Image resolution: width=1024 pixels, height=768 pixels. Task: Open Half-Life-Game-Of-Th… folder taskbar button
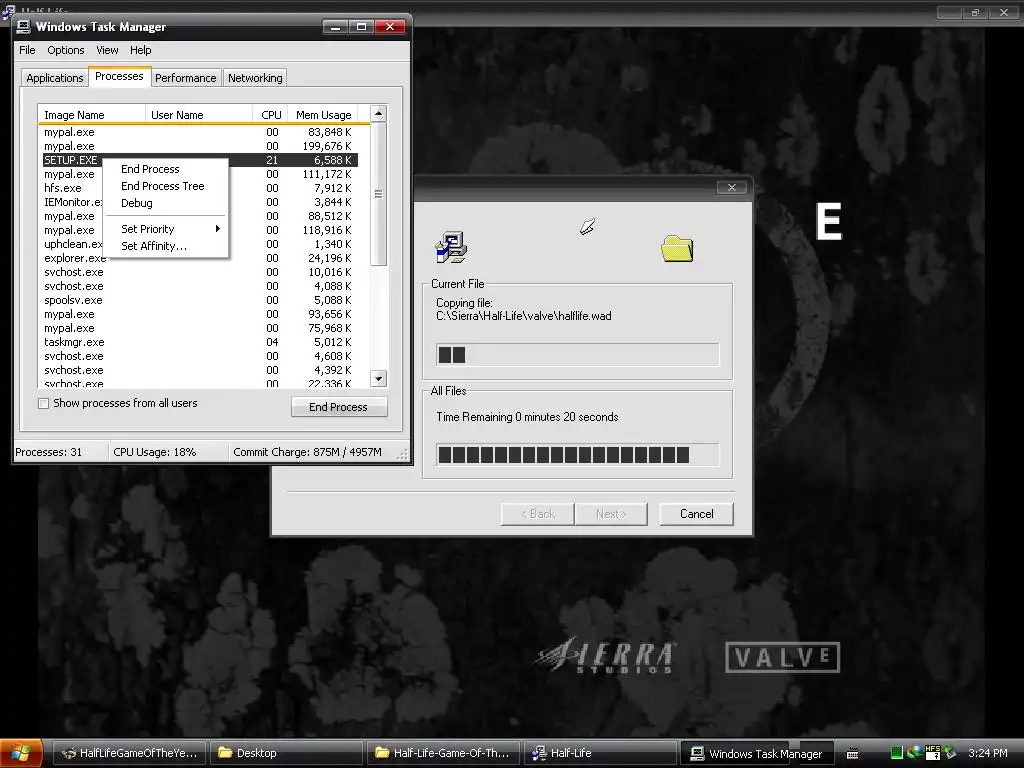[x=443, y=753]
